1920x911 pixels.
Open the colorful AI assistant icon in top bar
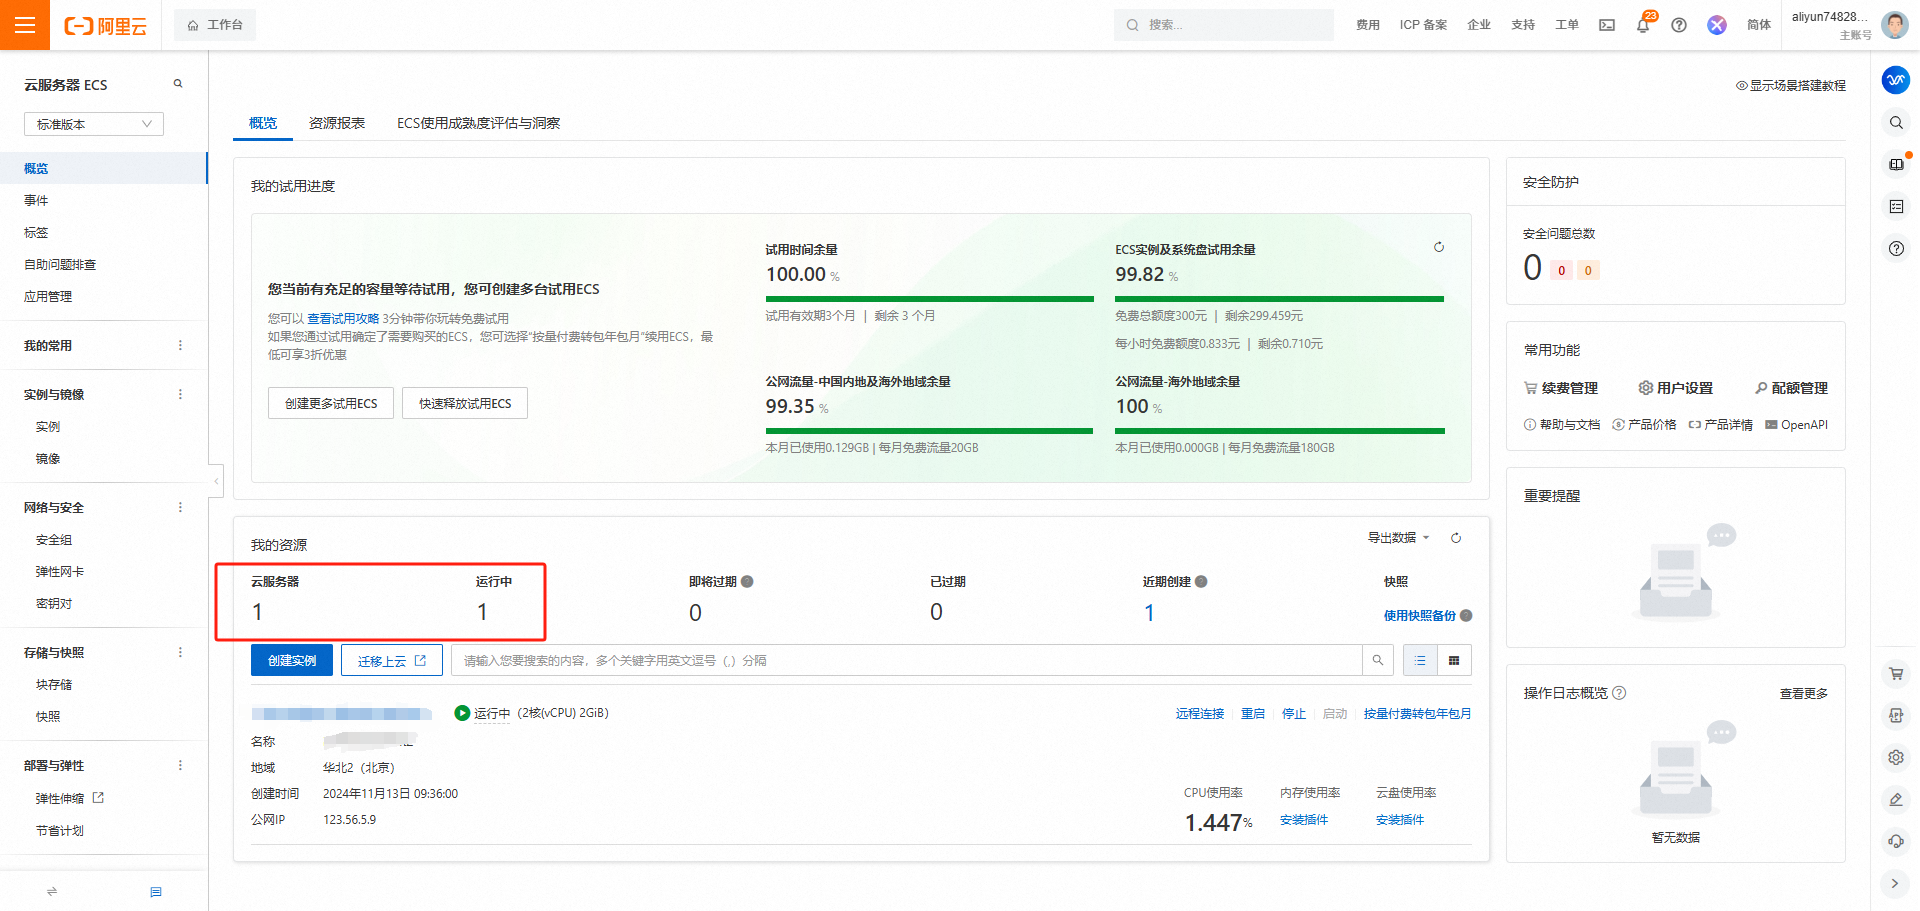[x=1717, y=25]
